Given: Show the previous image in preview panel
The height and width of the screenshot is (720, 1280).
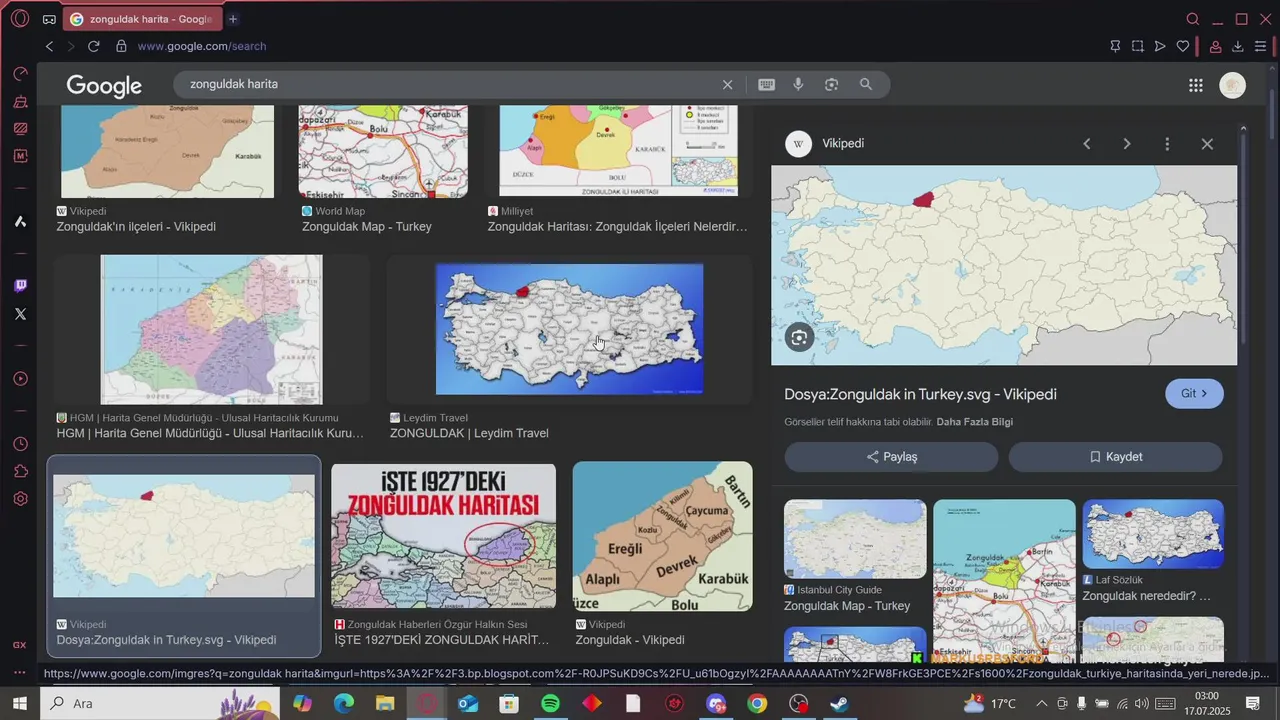Looking at the screenshot, I should click(x=1087, y=144).
